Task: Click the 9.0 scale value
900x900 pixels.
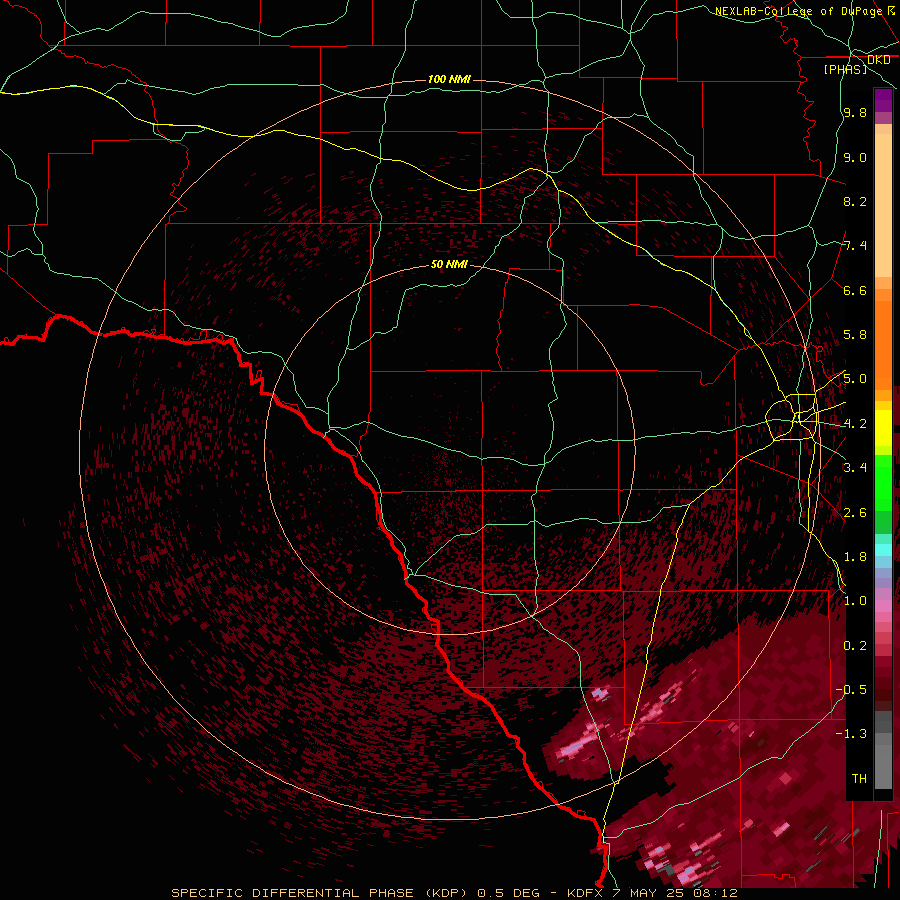Action: 855,157
